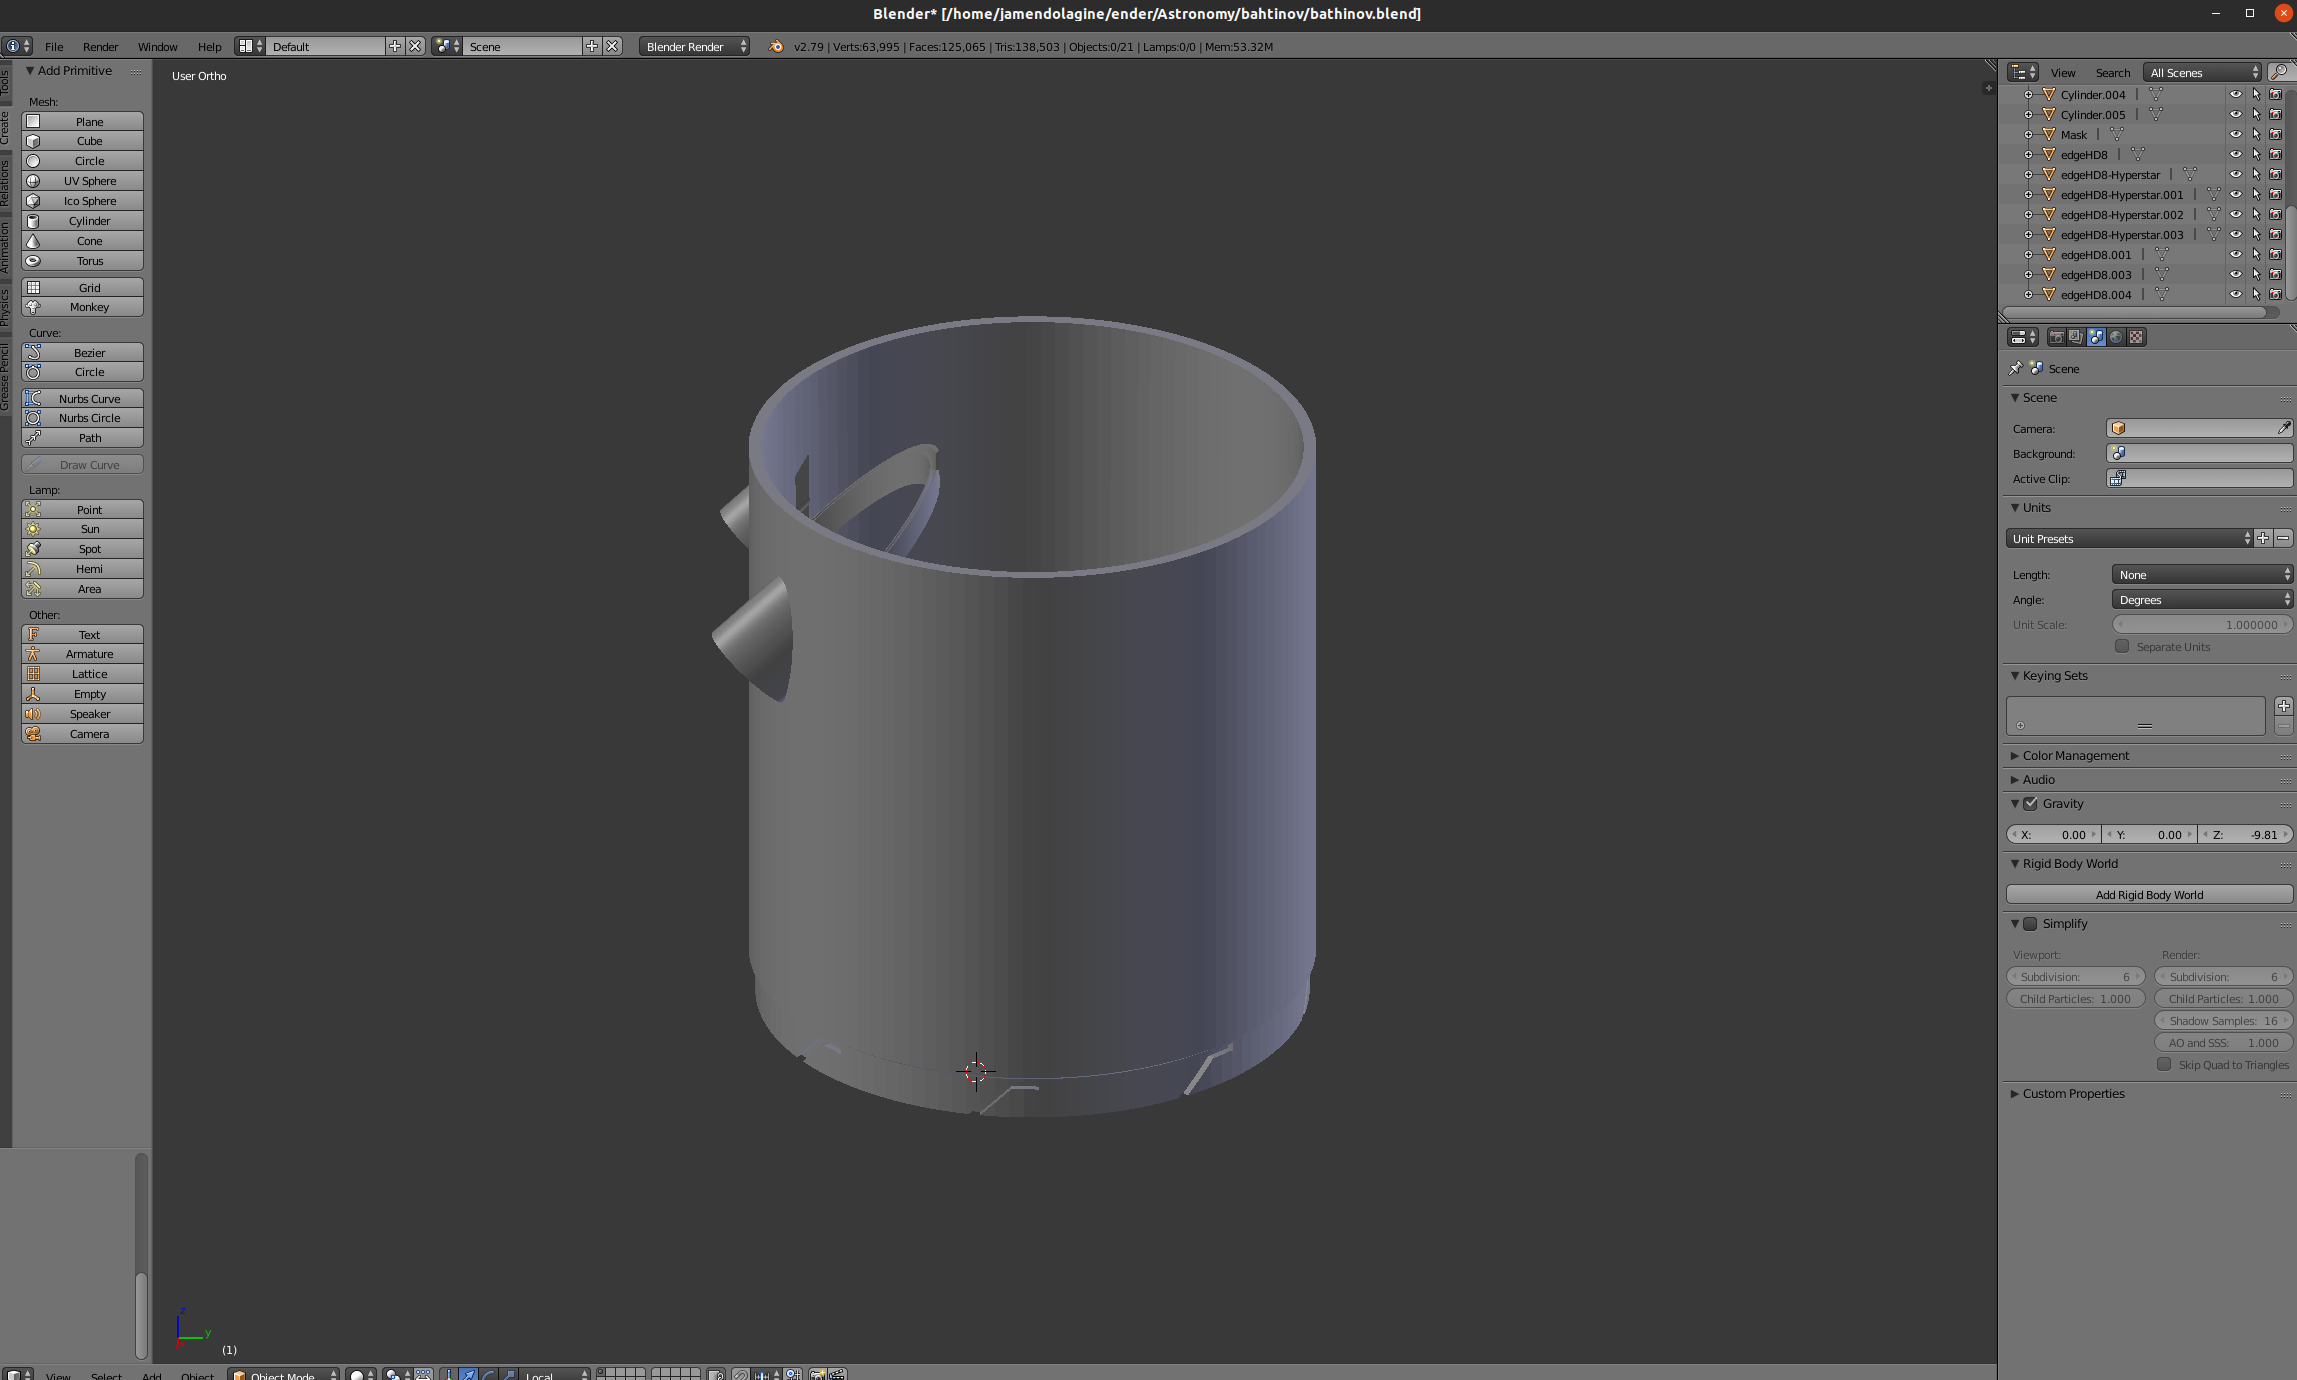Click the Blender logo in the info header

click(x=776, y=46)
